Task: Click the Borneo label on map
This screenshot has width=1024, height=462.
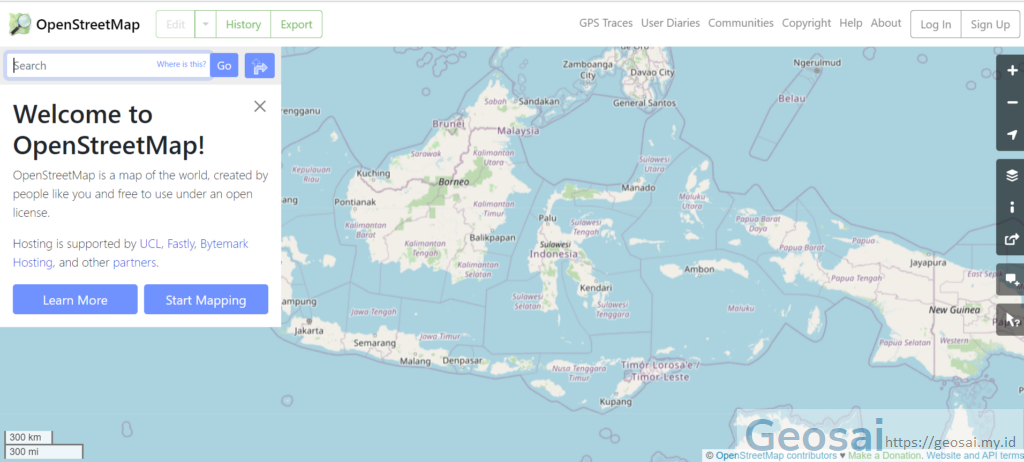Action: (x=454, y=182)
